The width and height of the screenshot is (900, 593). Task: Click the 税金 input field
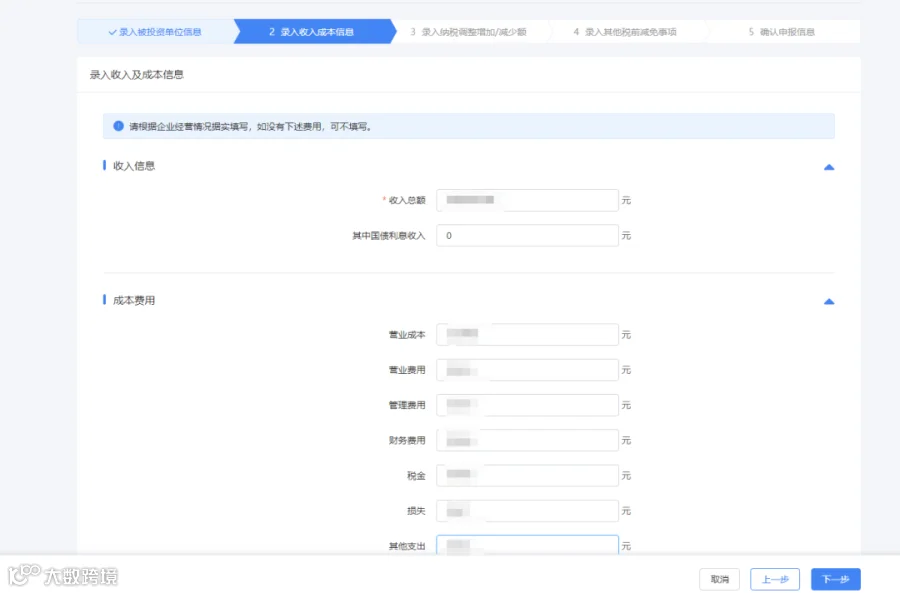pyautogui.click(x=527, y=475)
